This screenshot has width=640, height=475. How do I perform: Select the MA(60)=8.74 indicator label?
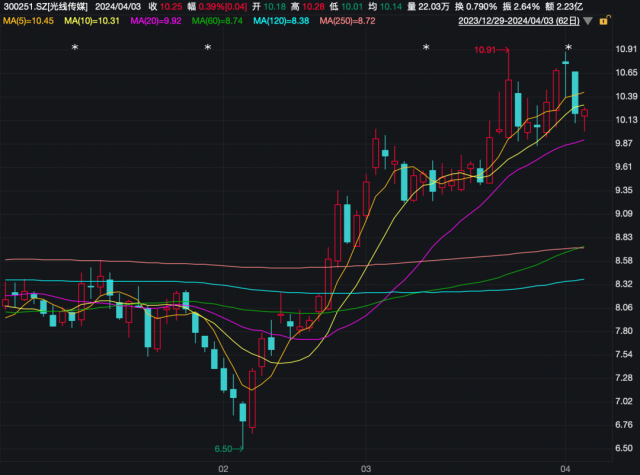[217, 21]
